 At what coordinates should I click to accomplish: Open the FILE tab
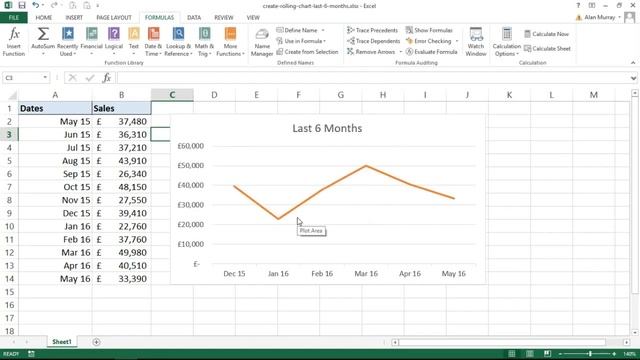[14, 18]
